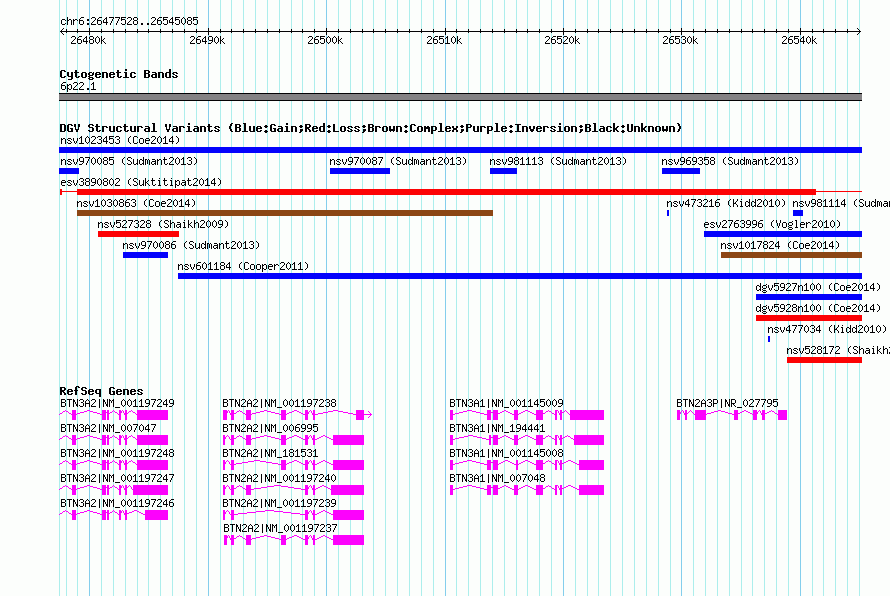
Task: Select nsv477034 (Kidd2010) variant label
Action: pos(827,329)
